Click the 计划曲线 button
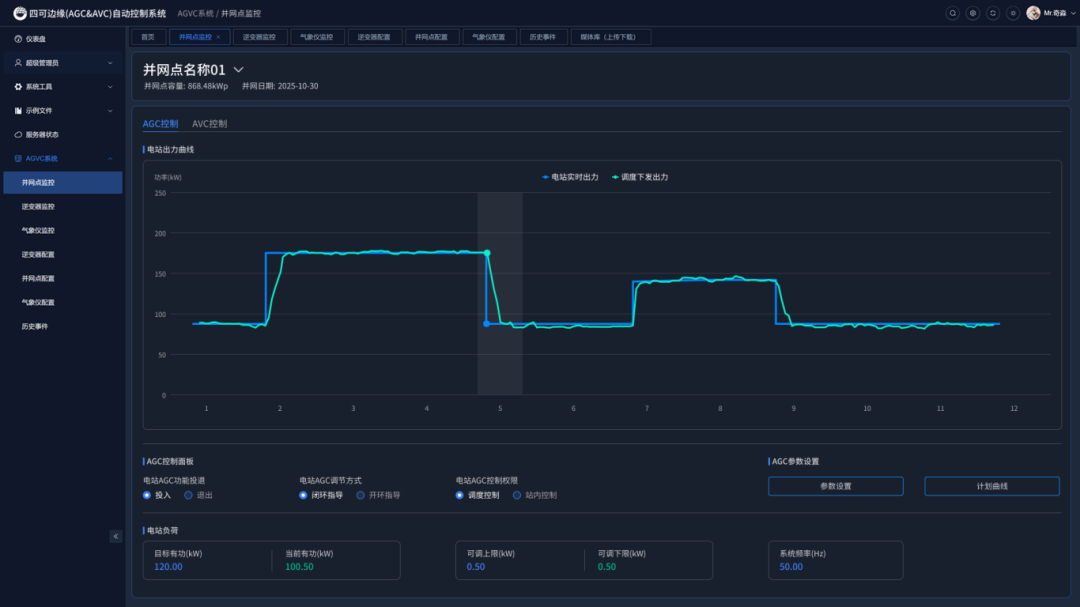The height and width of the screenshot is (607, 1080). coord(991,486)
